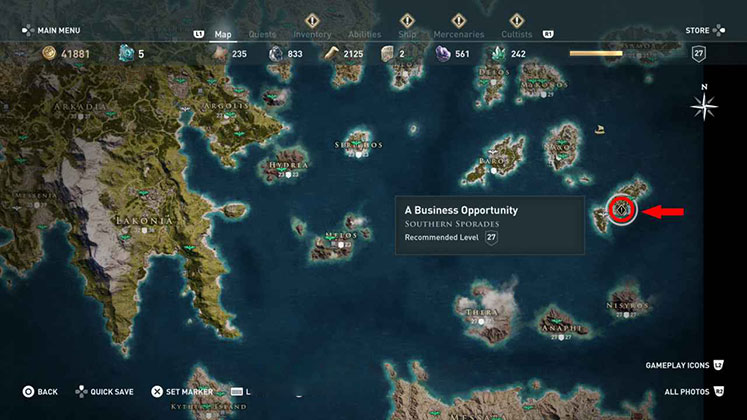The image size is (747, 420).
Task: Open the Cultists tab
Action: pyautogui.click(x=517, y=34)
